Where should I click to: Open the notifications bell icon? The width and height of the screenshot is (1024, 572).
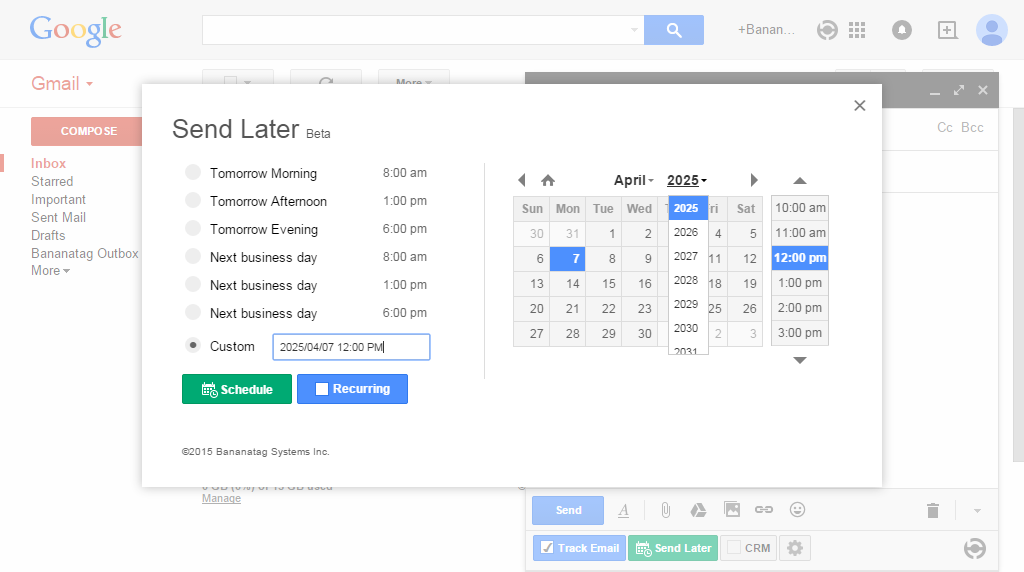(x=902, y=30)
